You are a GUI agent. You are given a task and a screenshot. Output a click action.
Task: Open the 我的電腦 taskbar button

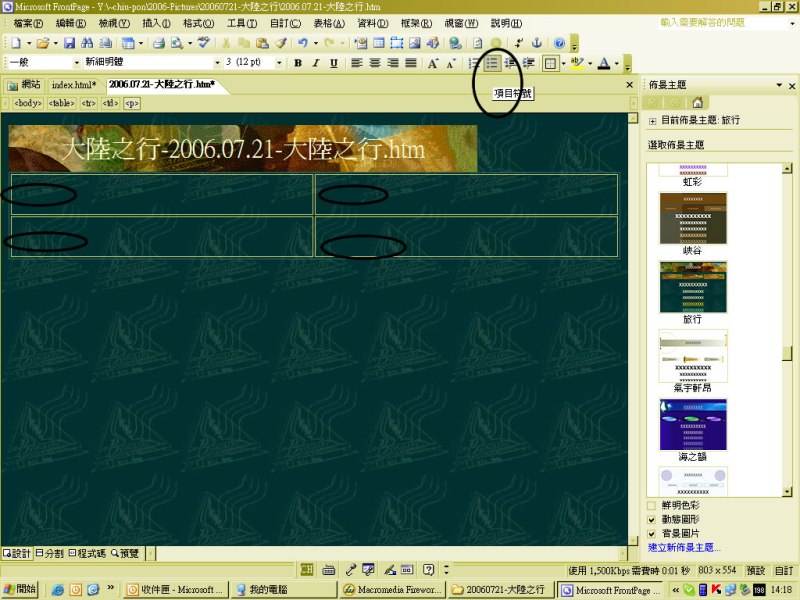pos(283,590)
